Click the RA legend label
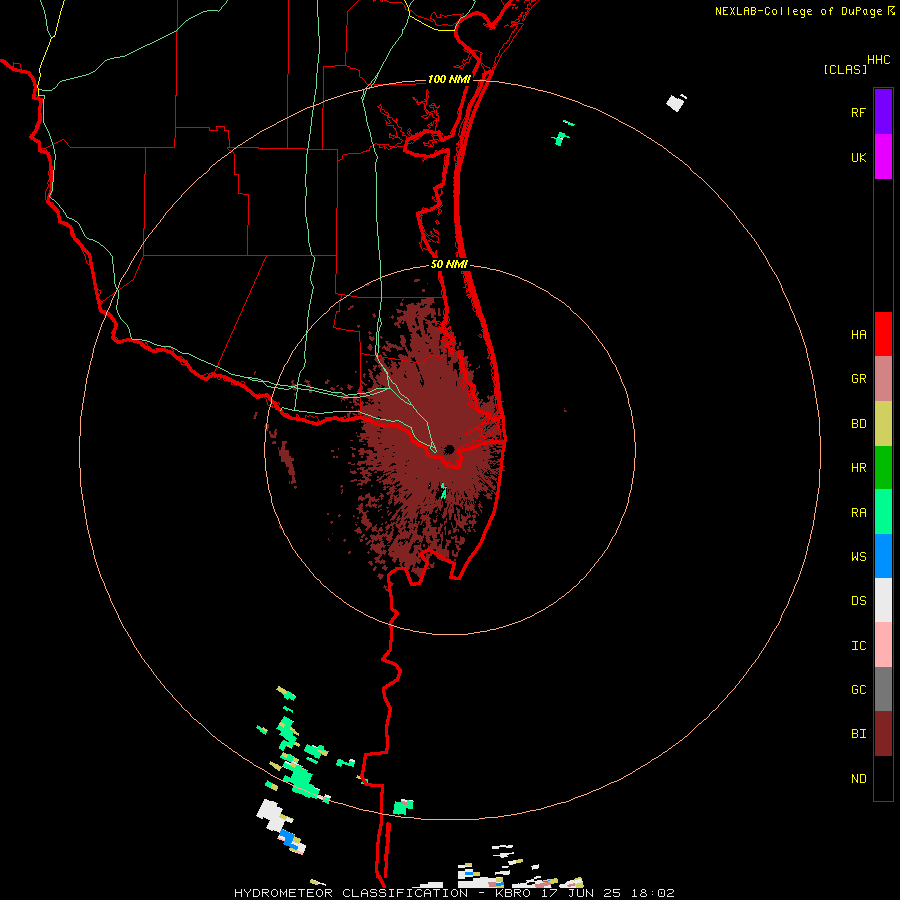 [x=858, y=513]
